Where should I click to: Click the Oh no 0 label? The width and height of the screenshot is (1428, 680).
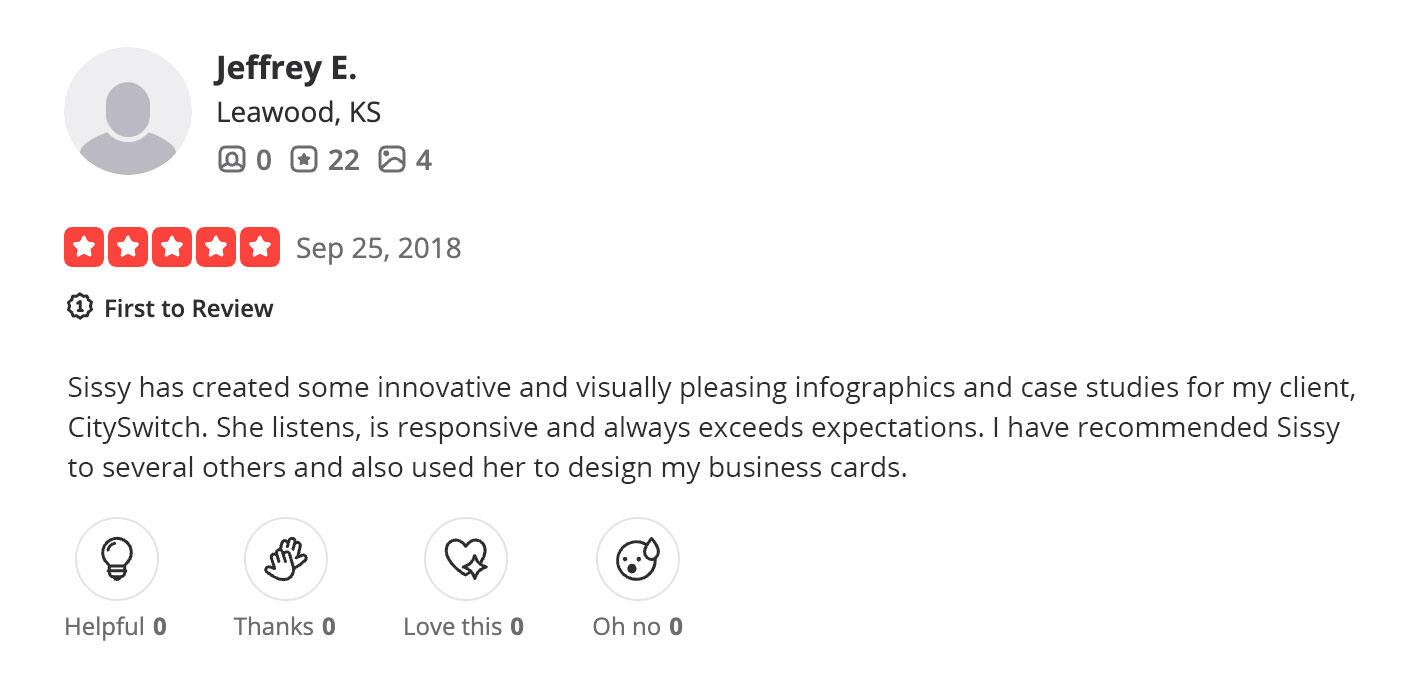[x=637, y=627]
